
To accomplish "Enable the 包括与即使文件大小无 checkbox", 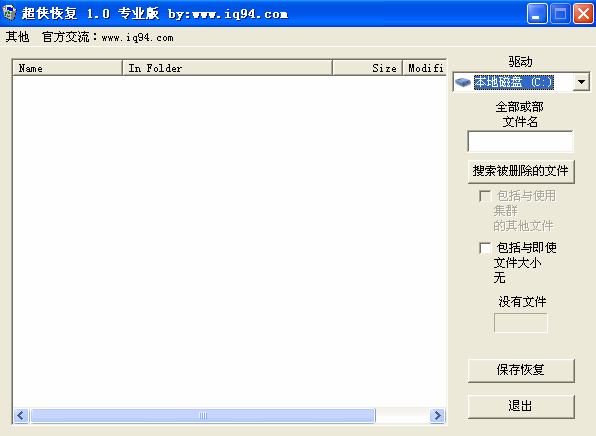I will click(x=485, y=248).
